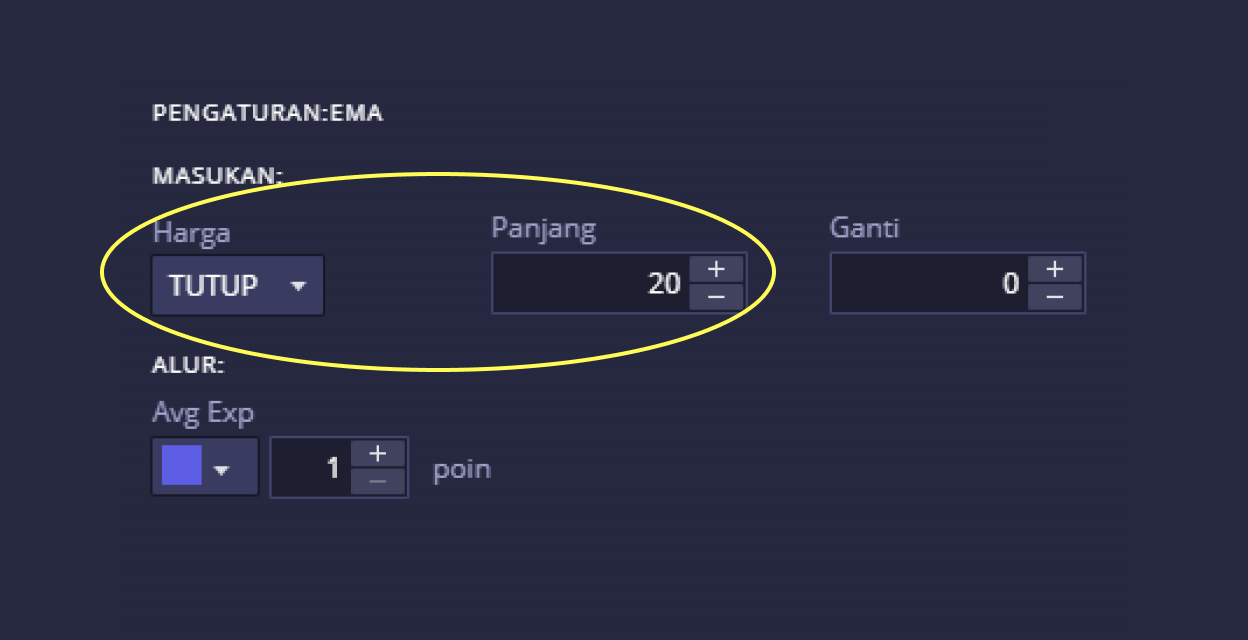This screenshot has width=1248, height=640.
Task: Click the PENGATURAN:EMA heading
Action: (x=267, y=113)
